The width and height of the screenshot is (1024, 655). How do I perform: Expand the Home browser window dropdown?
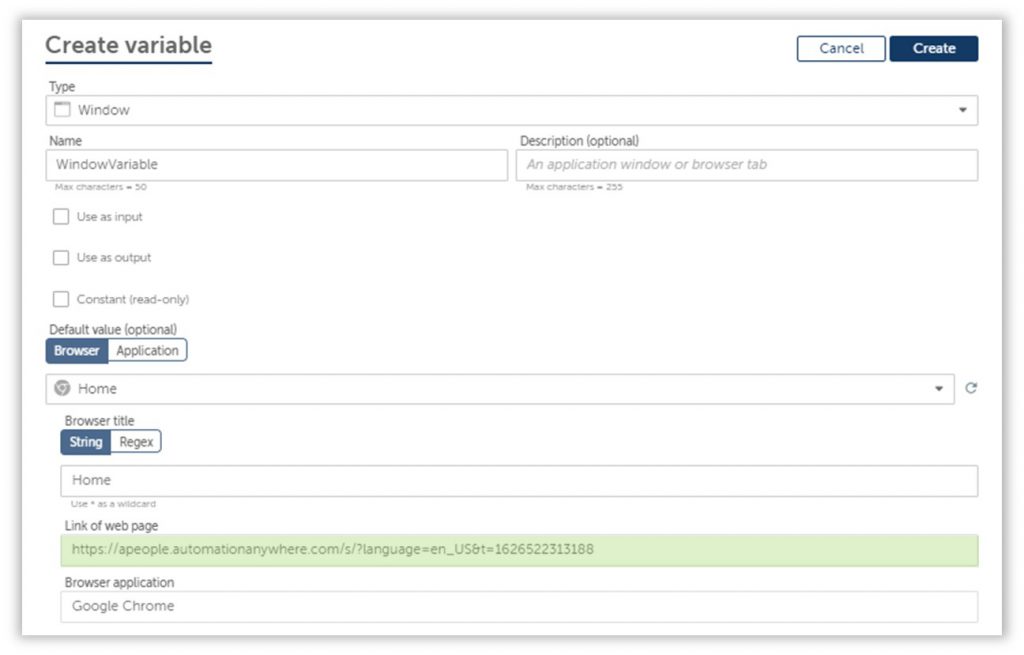(500, 389)
